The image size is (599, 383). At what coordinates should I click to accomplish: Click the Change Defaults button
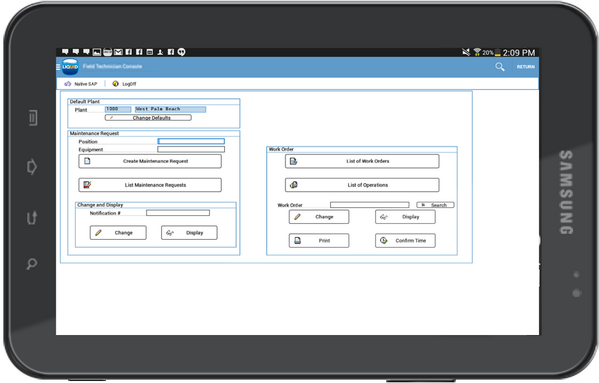[x=148, y=118]
